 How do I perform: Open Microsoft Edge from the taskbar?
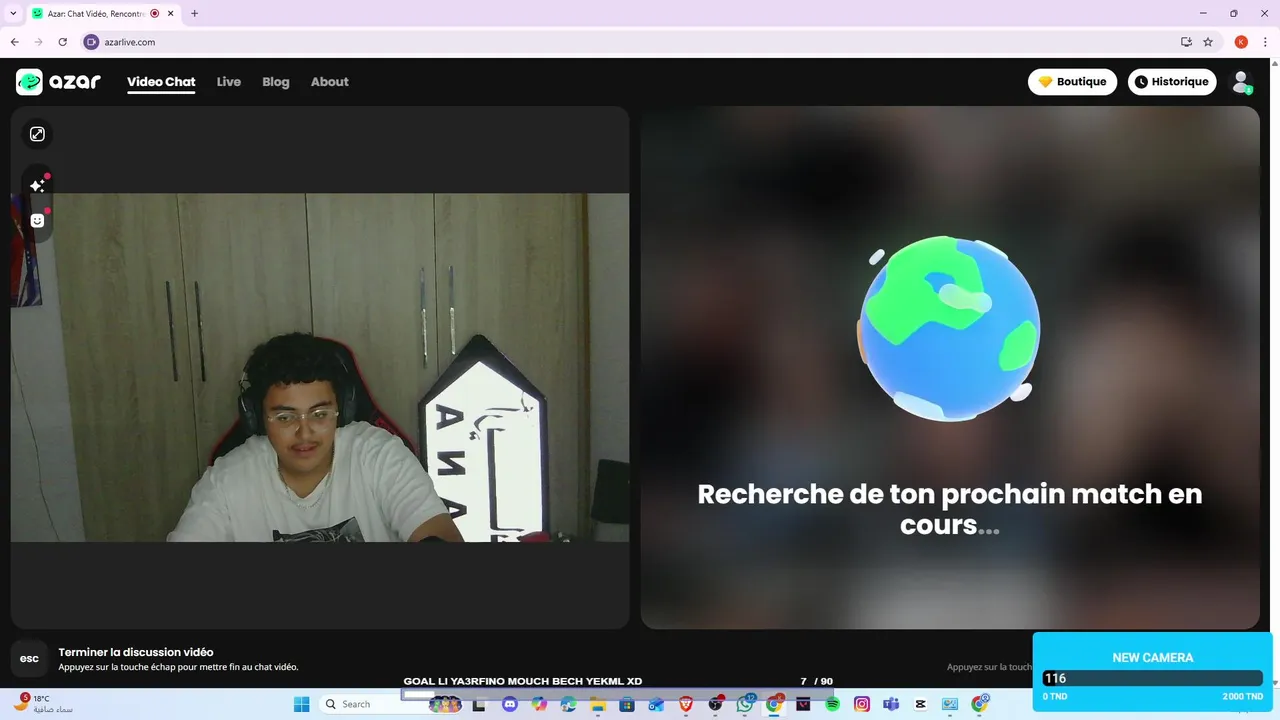(568, 704)
